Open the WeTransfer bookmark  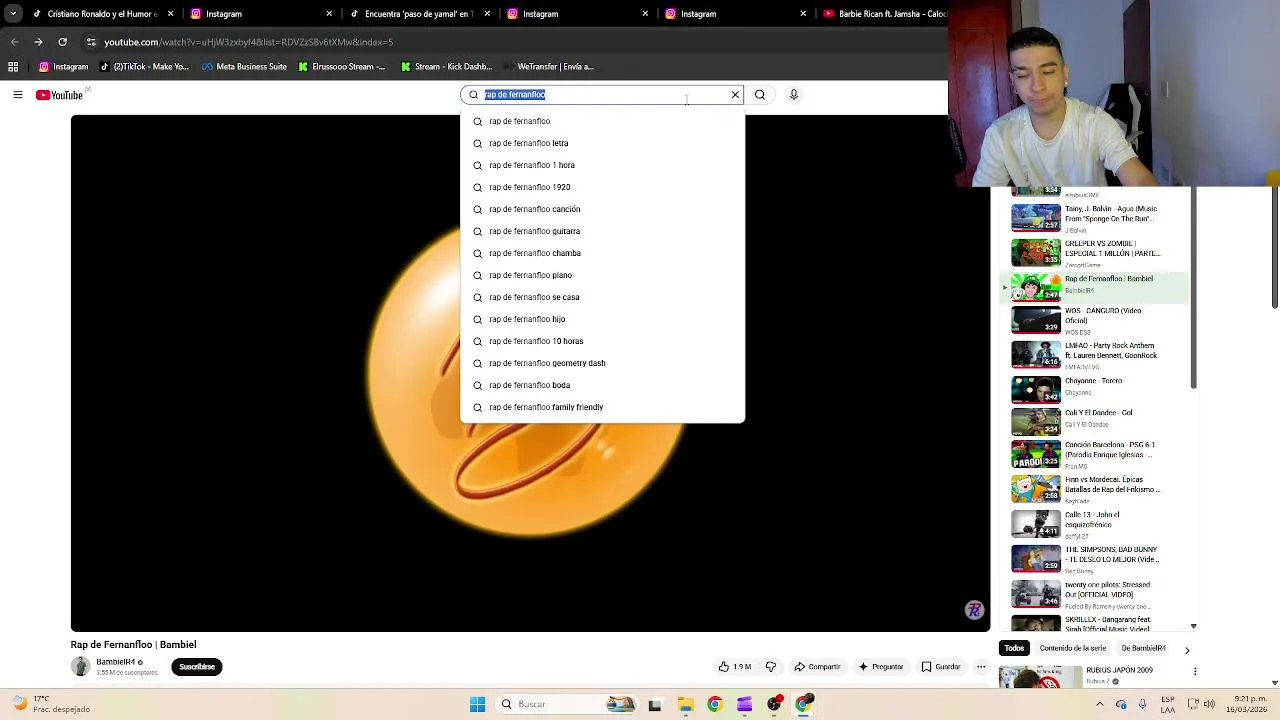549,67
